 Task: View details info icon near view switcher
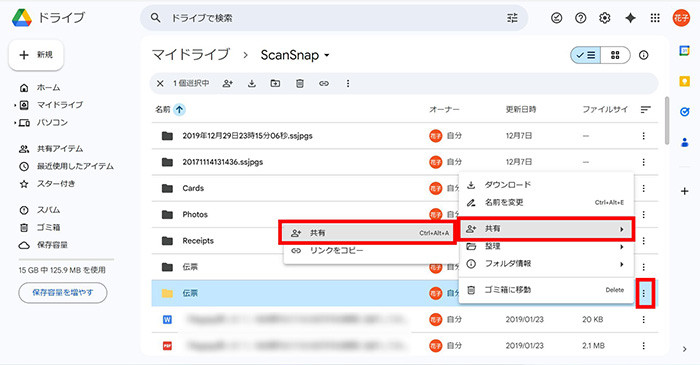643,55
